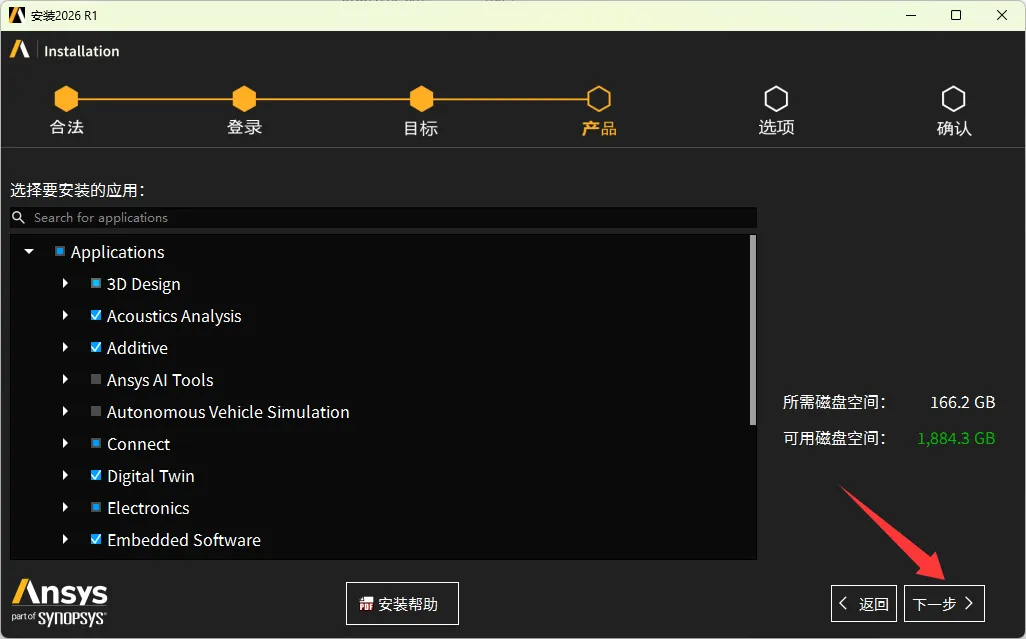Viewport: 1026px width, 639px height.
Task: Maximize the installer window
Action: tap(956, 15)
